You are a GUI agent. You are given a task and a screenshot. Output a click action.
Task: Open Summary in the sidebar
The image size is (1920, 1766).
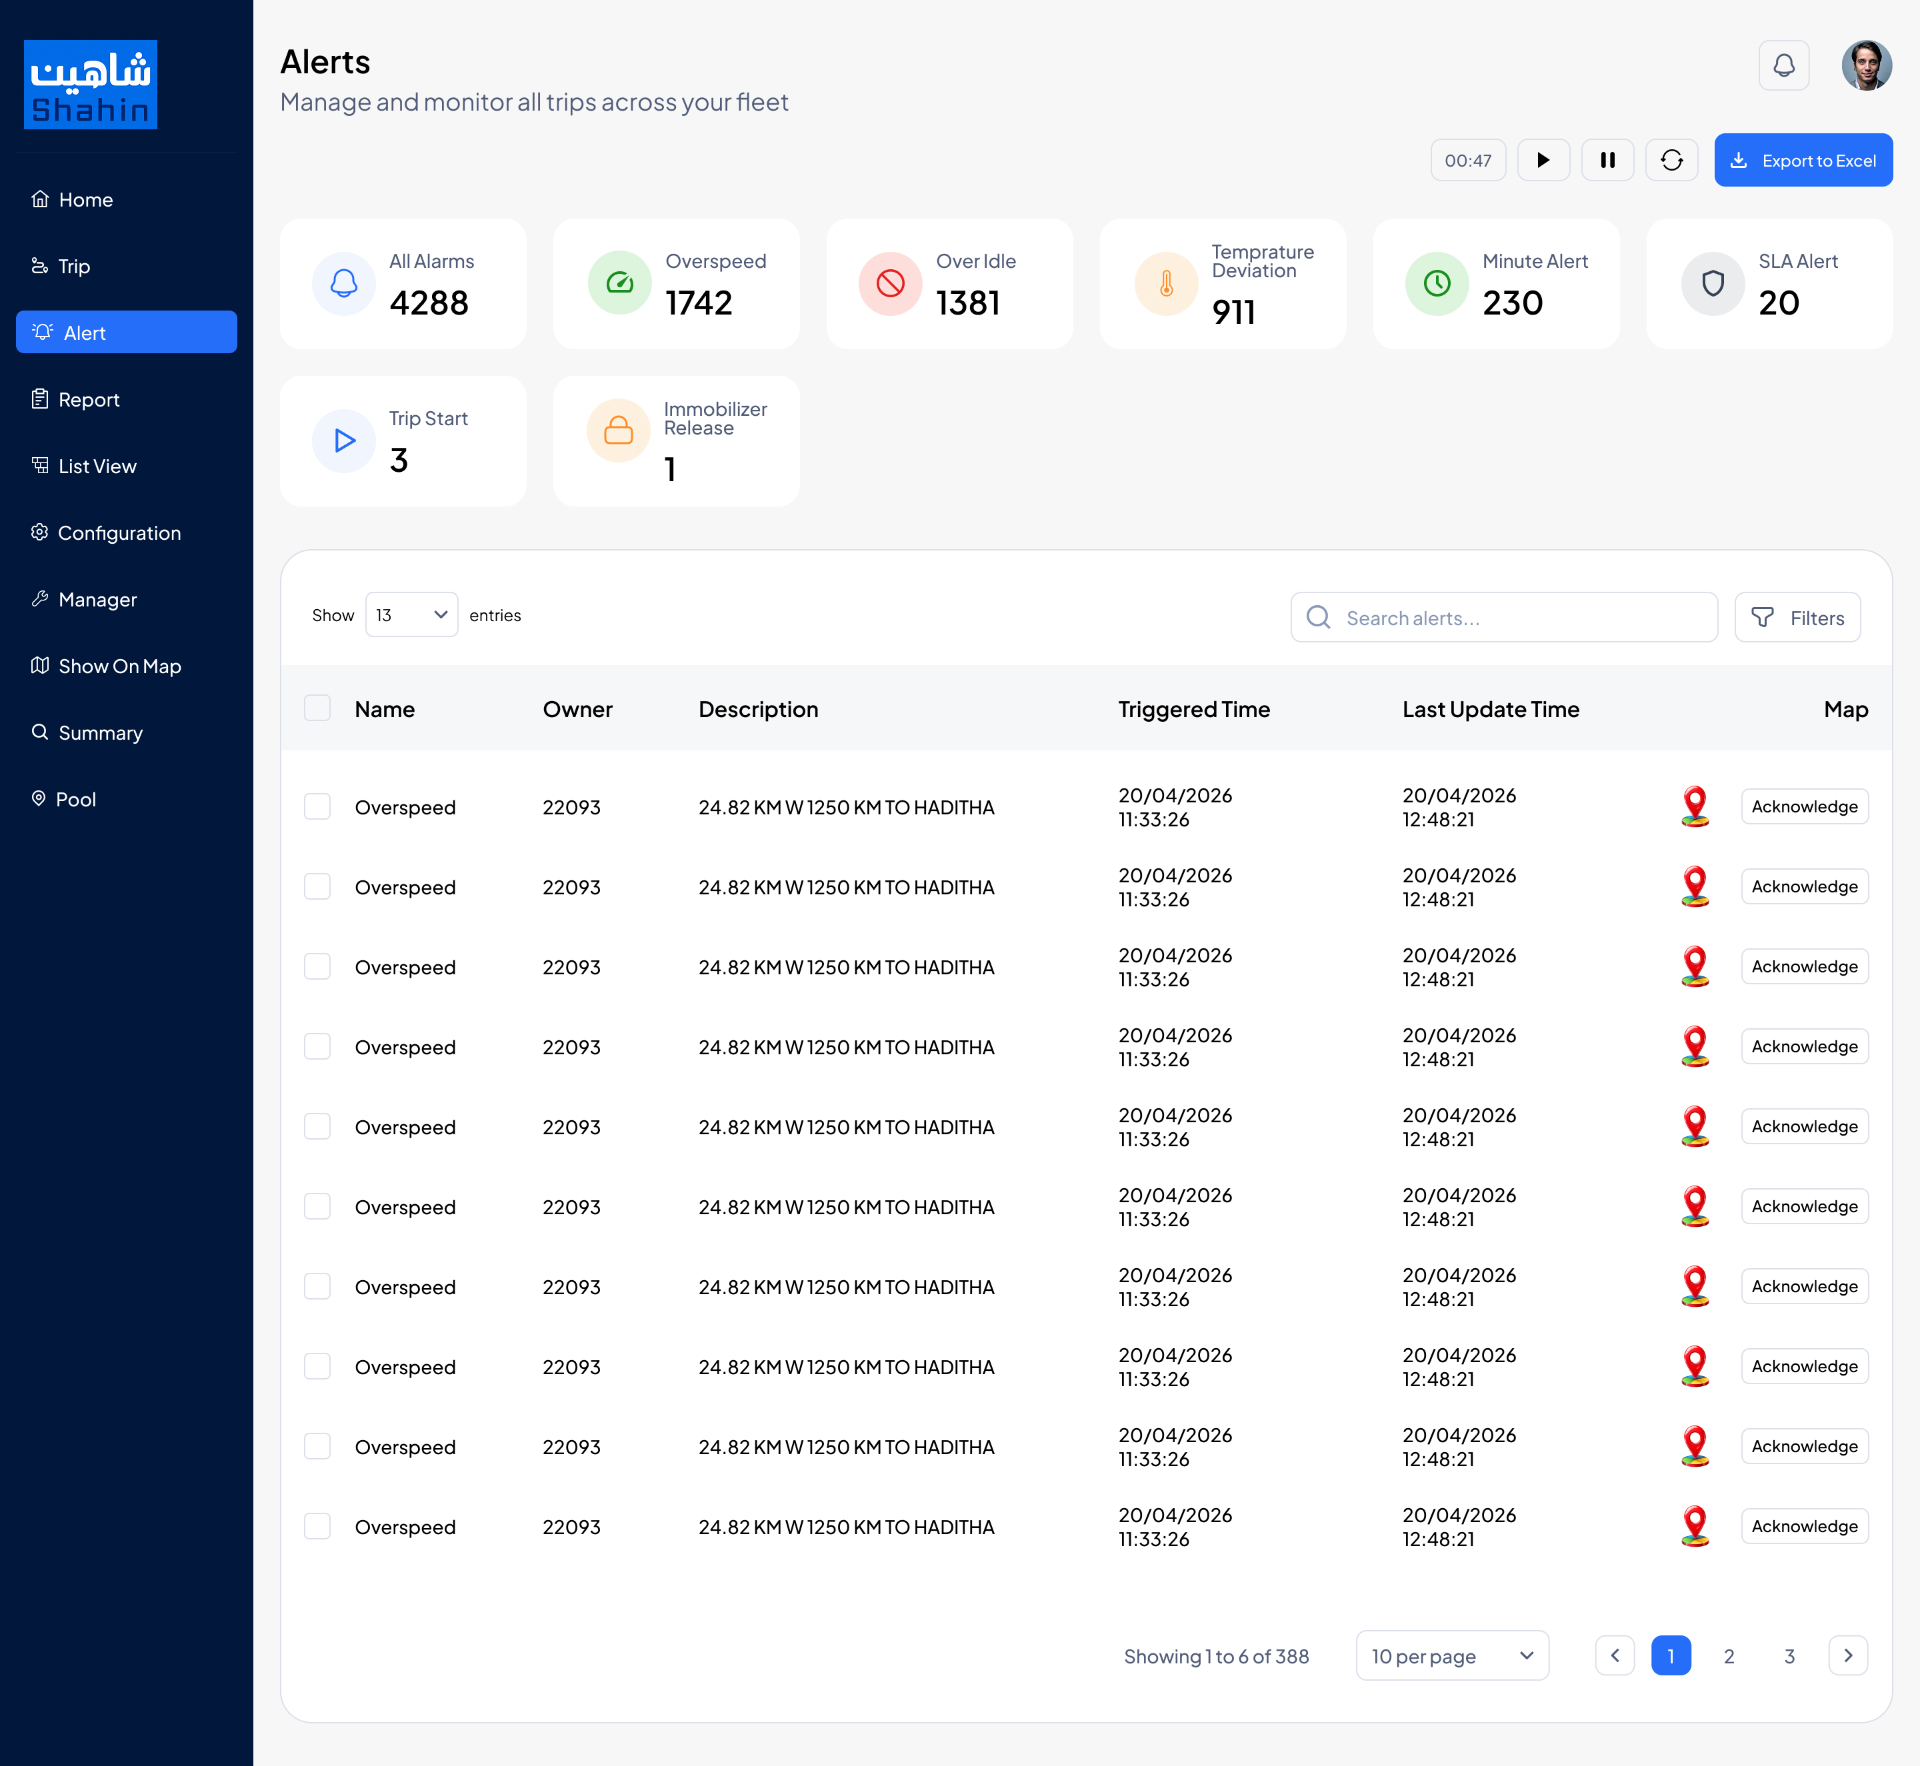pyautogui.click(x=126, y=732)
